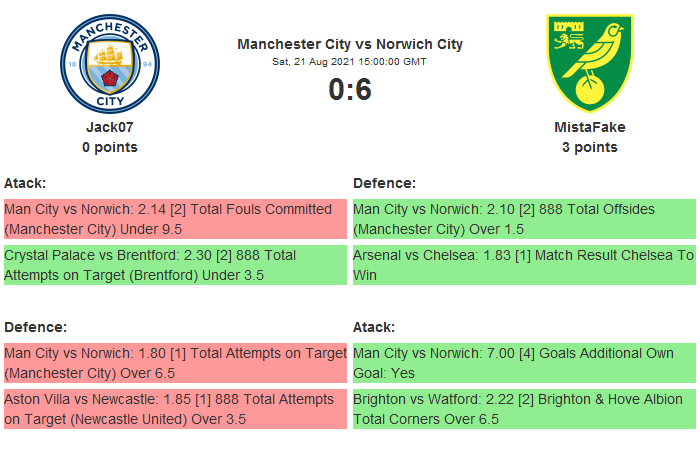Select Man City Attempts on Target Over 6.5 bet

pyautogui.click(x=174, y=362)
